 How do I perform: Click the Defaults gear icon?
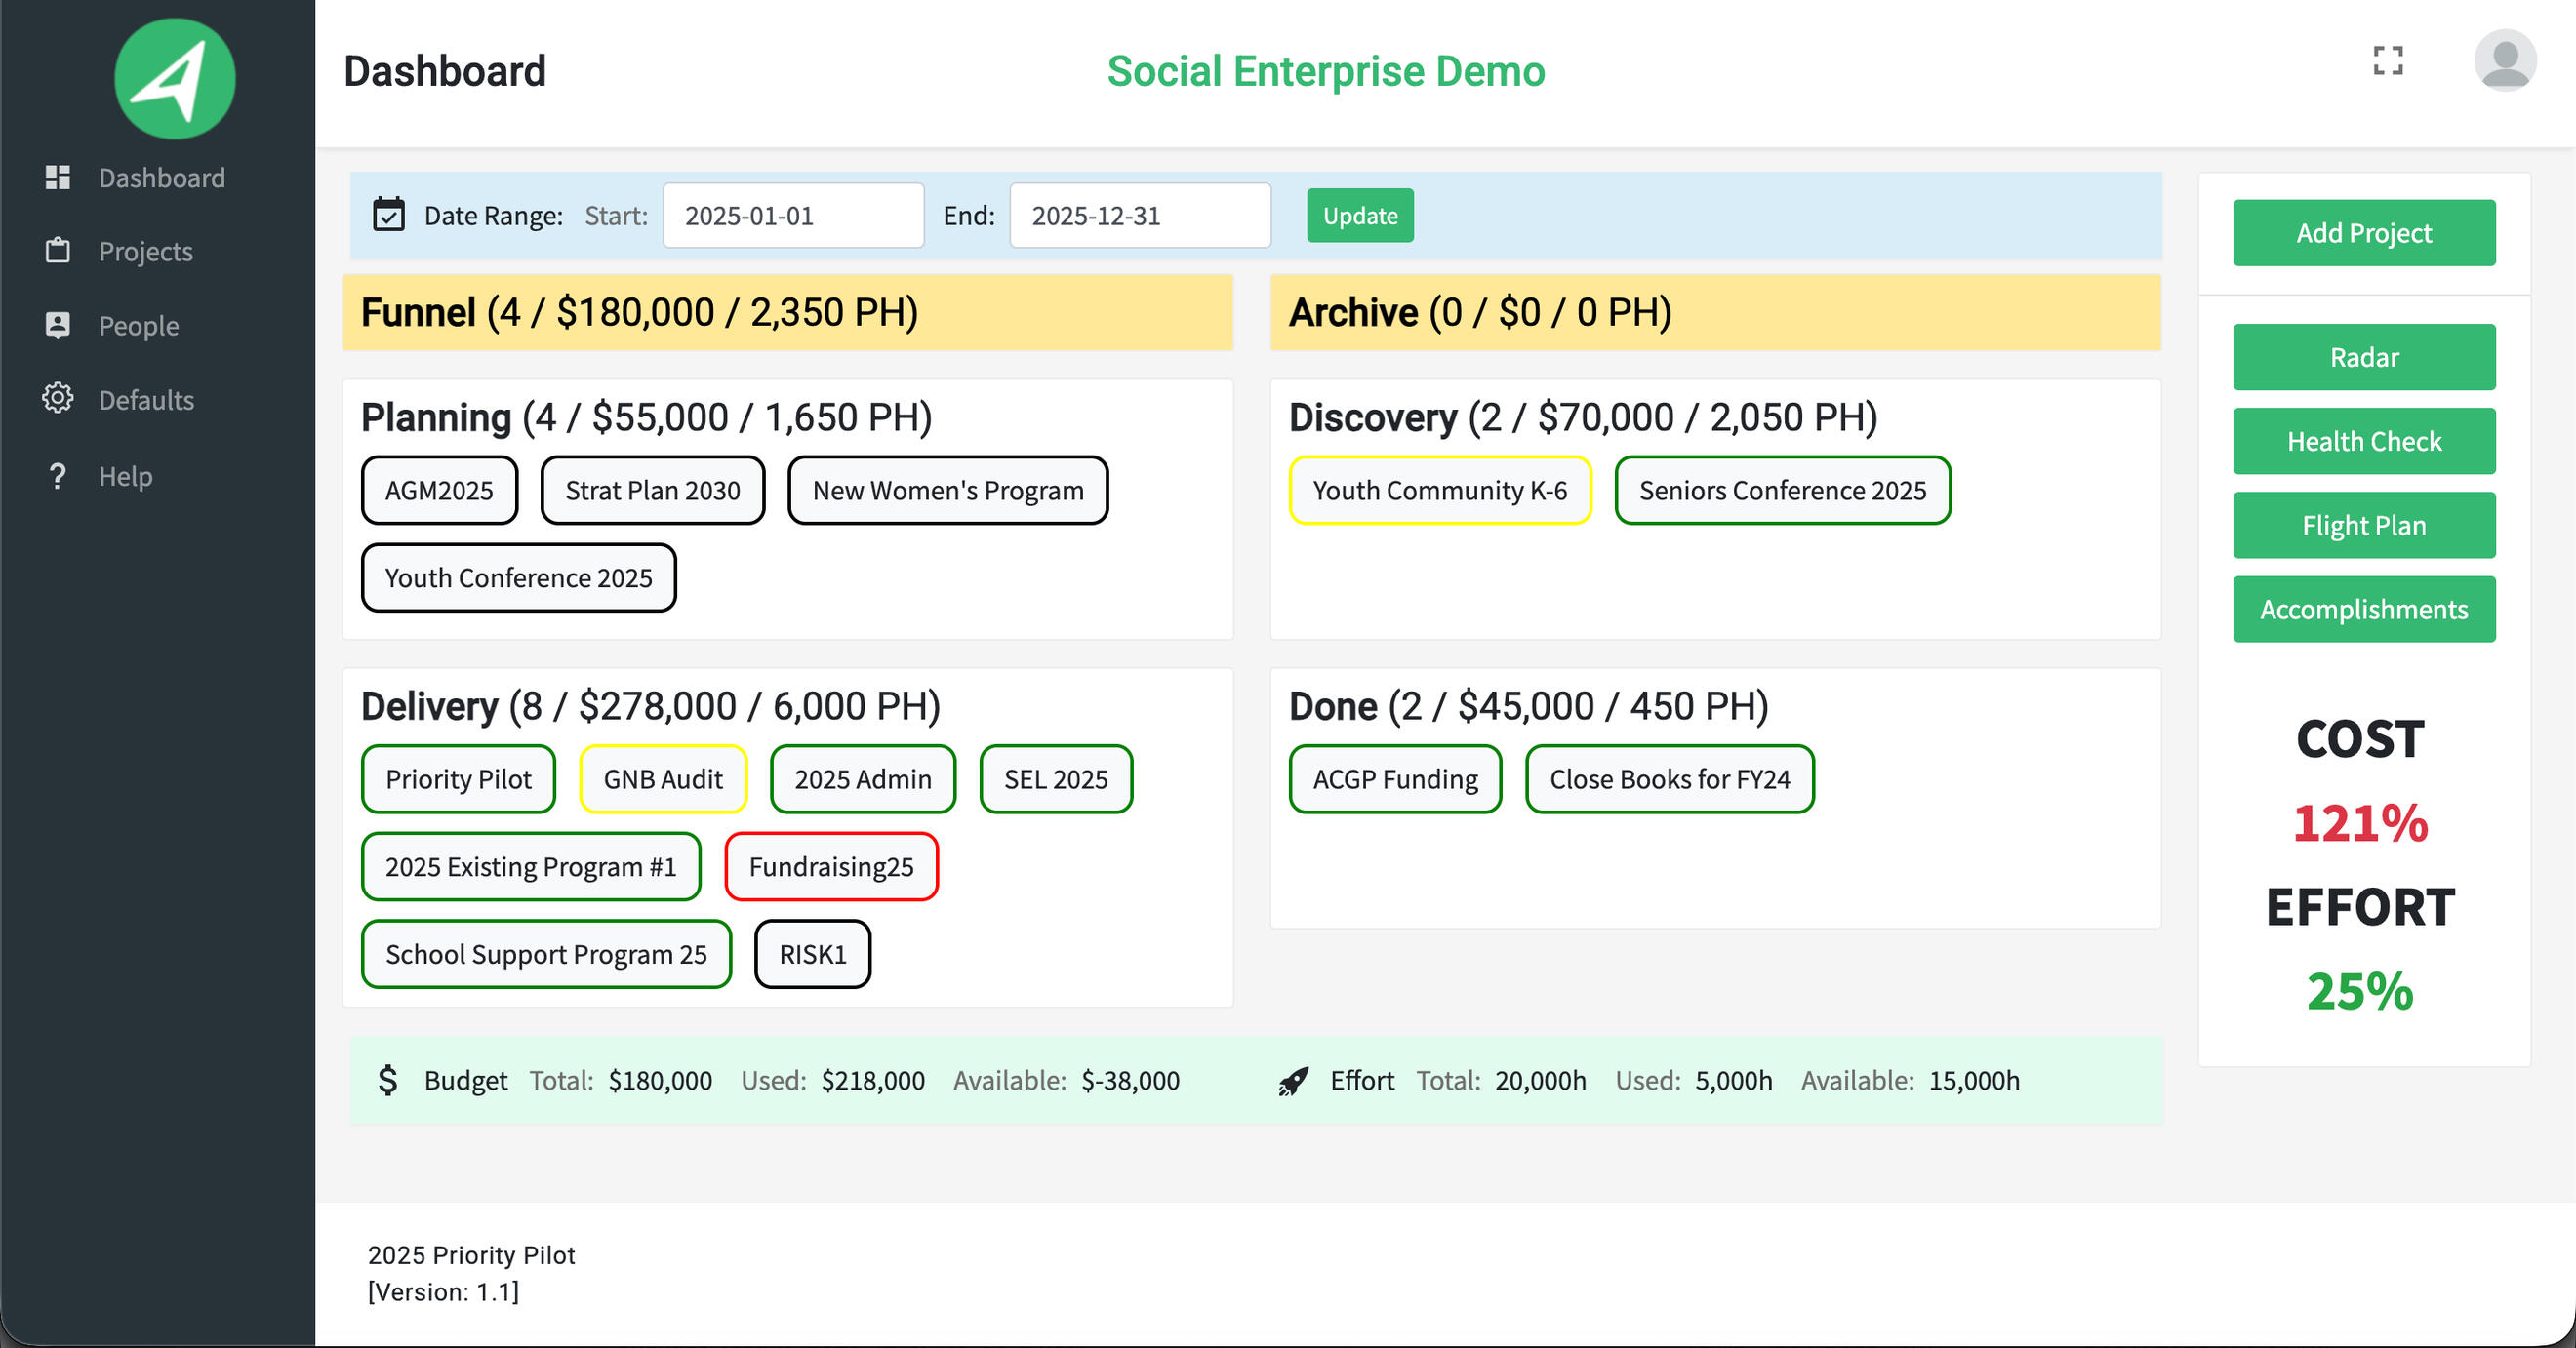[x=58, y=398]
